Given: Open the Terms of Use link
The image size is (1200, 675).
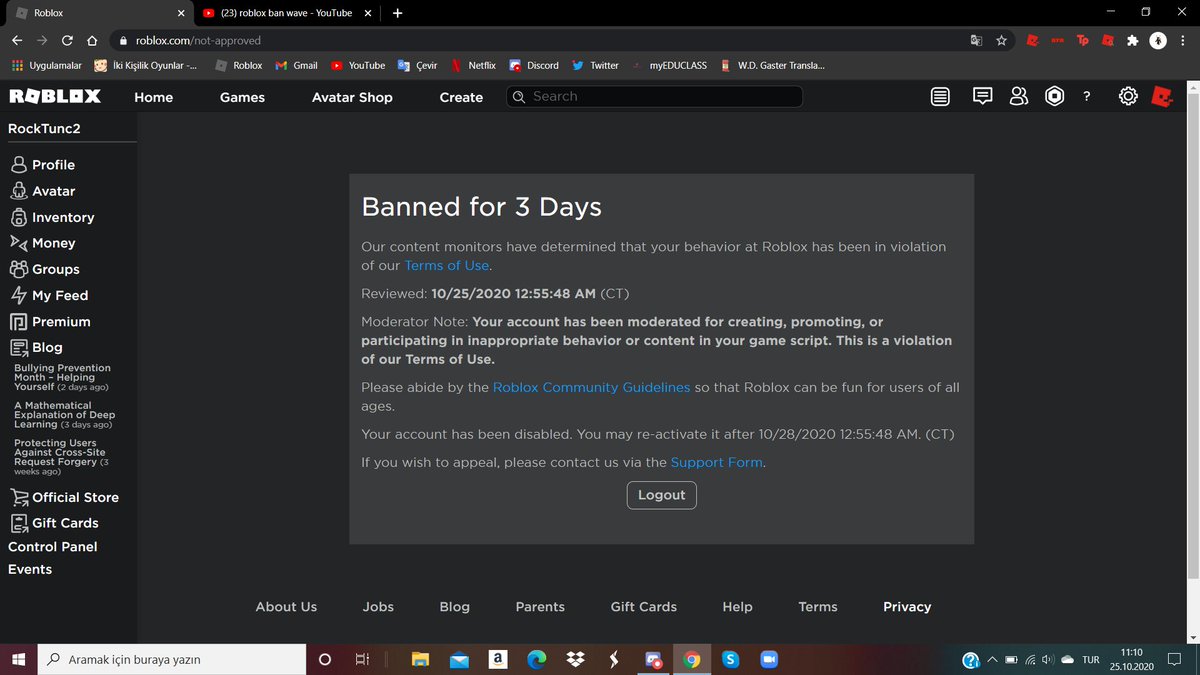Looking at the screenshot, I should [x=447, y=265].
